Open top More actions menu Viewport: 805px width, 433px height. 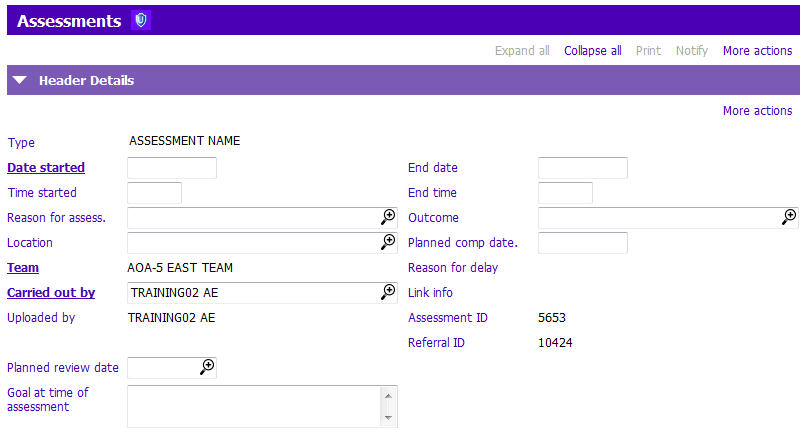tap(757, 51)
